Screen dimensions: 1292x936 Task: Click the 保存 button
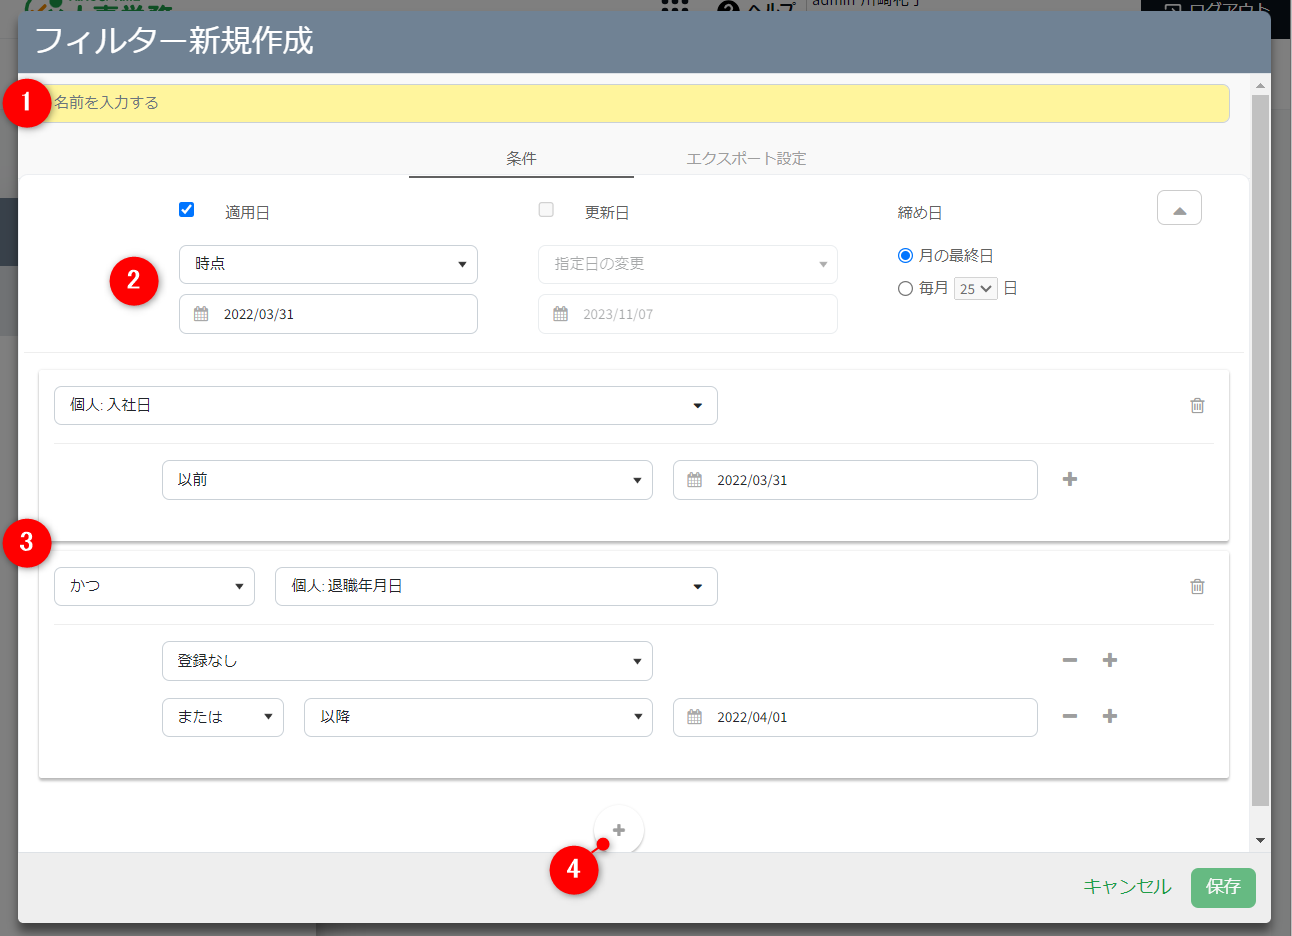pos(1222,887)
